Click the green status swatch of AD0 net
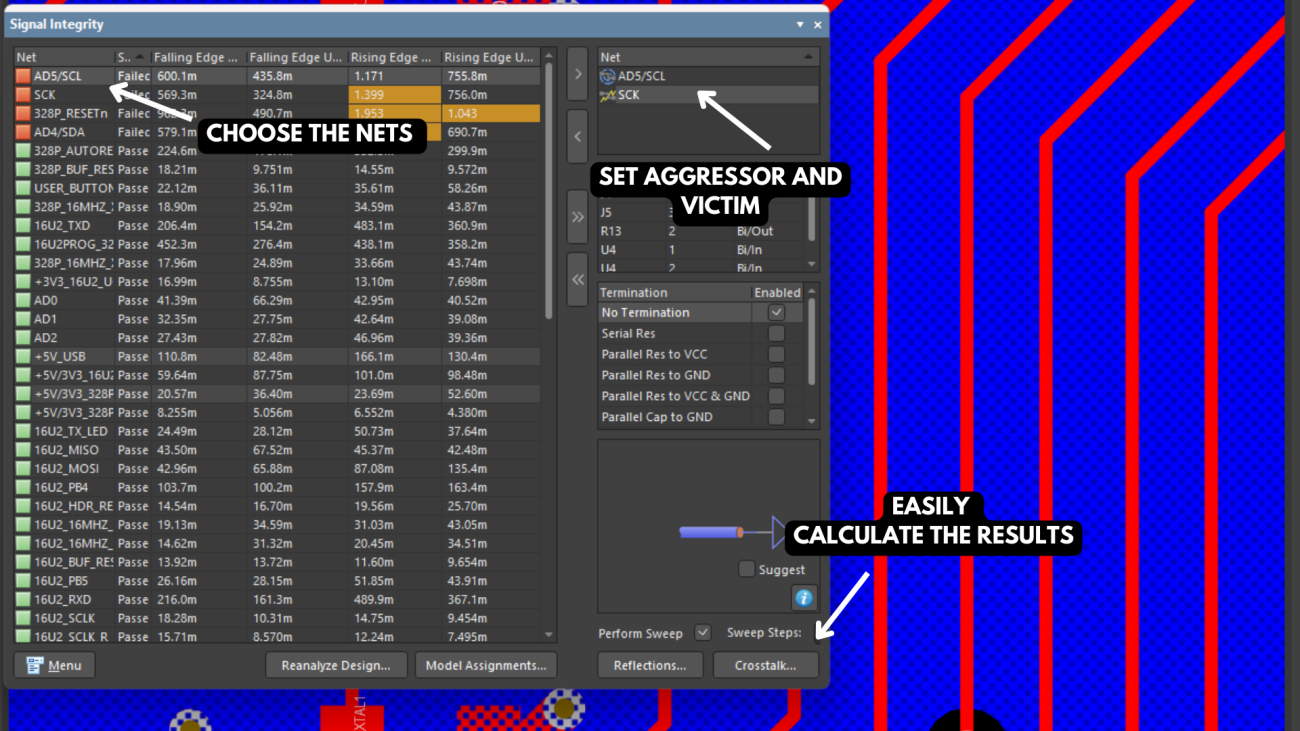This screenshot has width=1300, height=731. click(24, 301)
